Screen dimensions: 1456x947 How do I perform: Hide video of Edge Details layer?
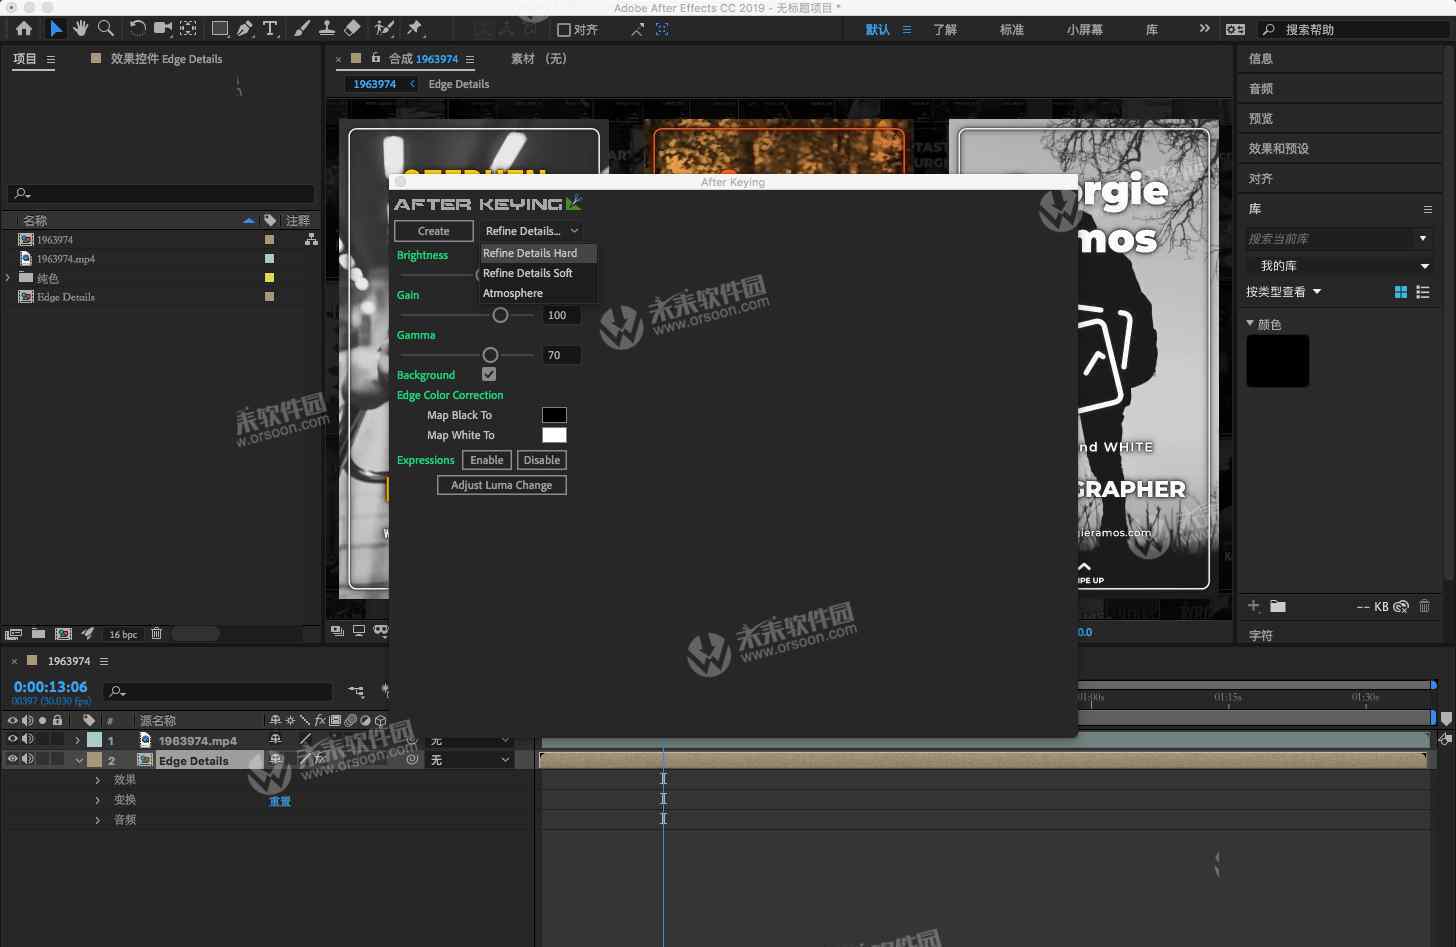13,759
